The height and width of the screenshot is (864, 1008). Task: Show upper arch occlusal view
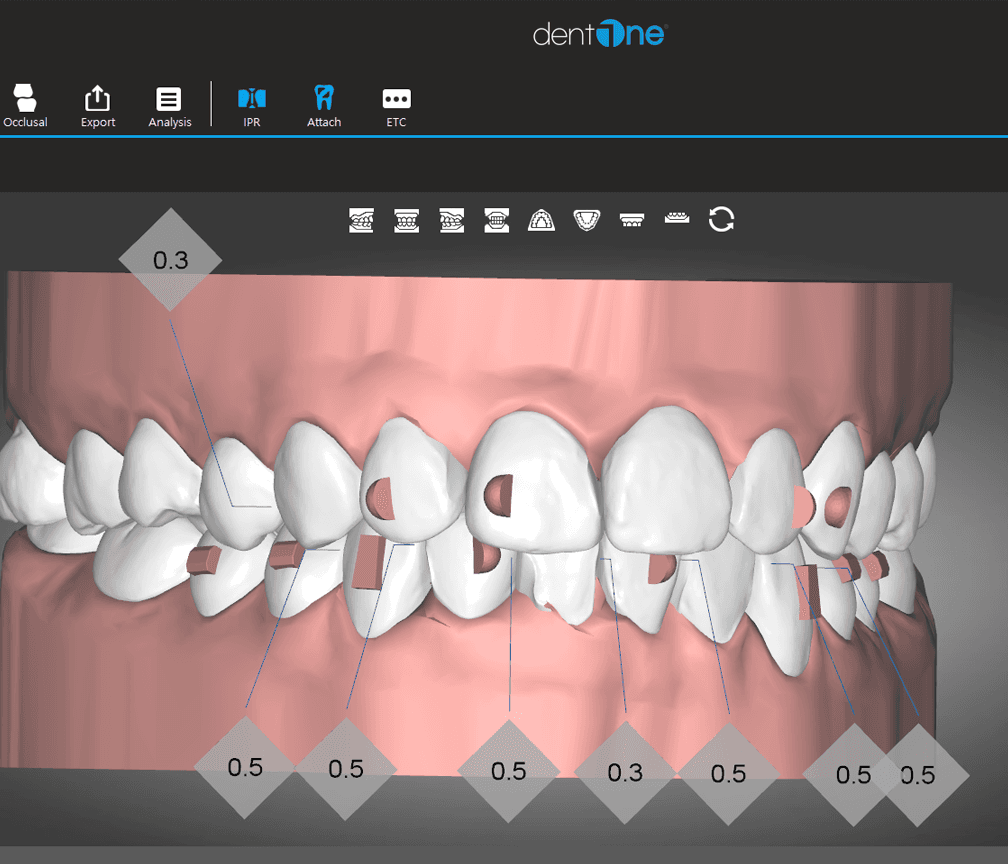click(x=541, y=220)
